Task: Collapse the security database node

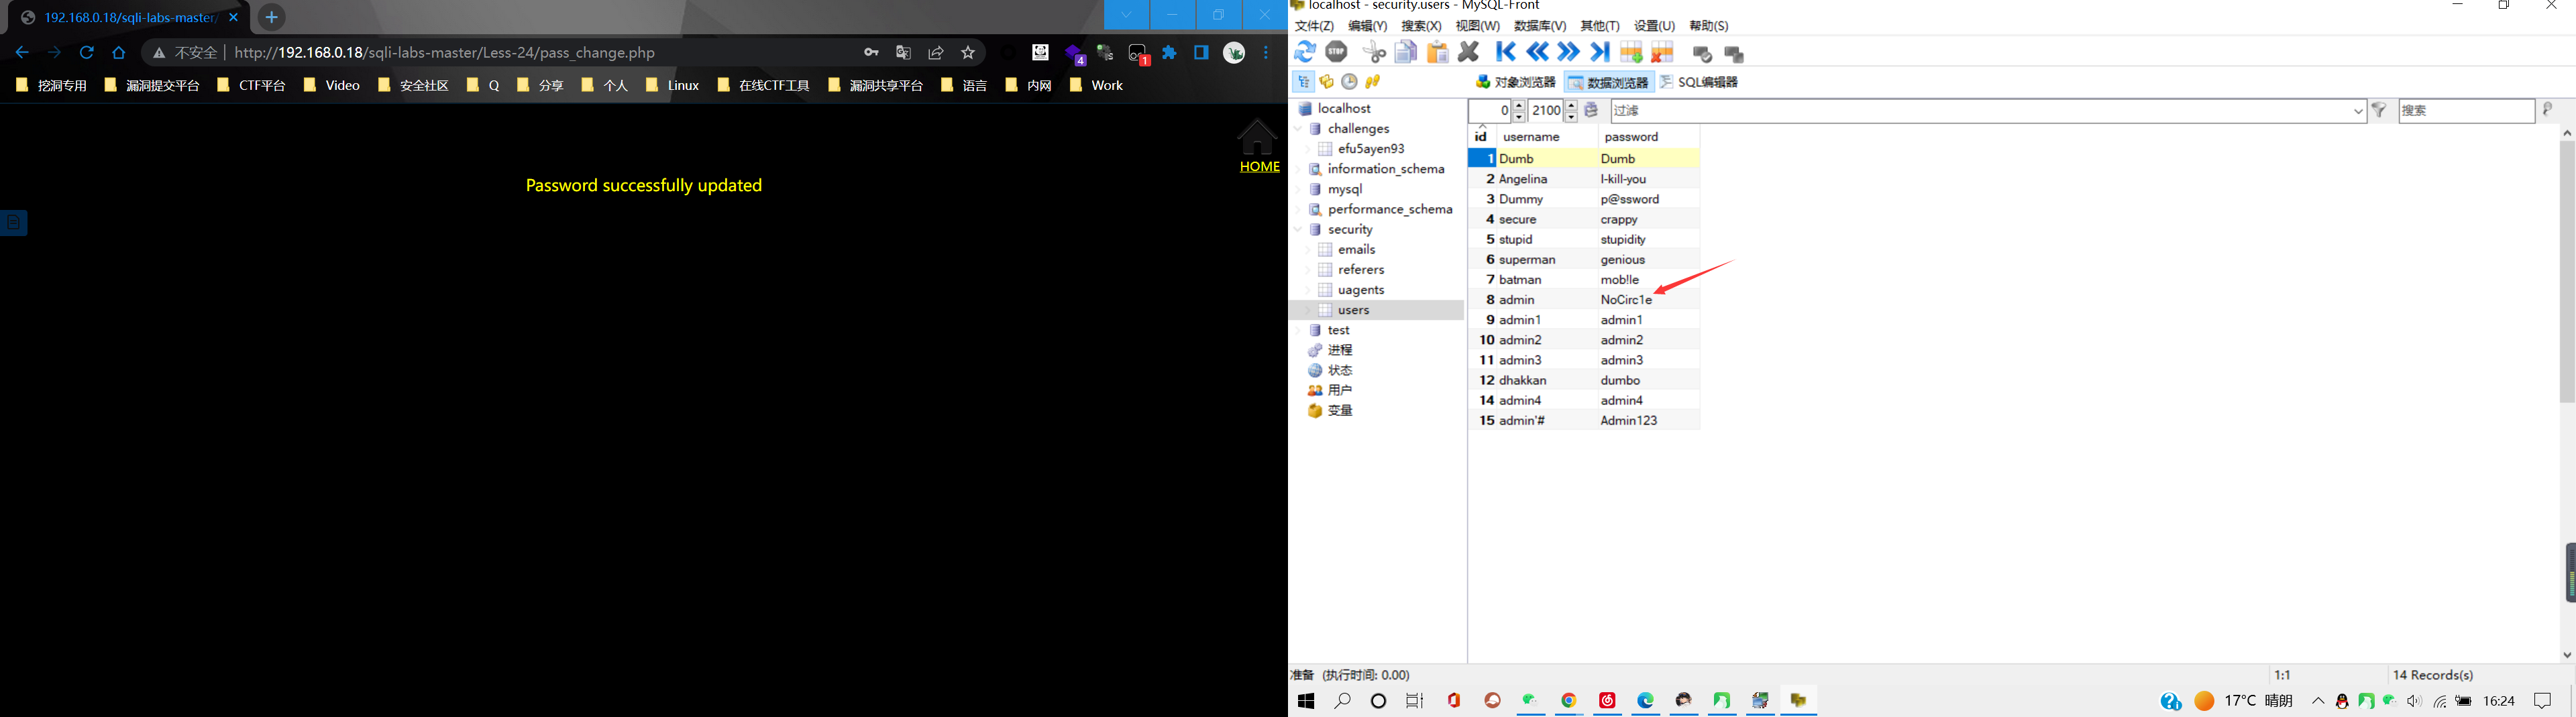Action: point(1298,229)
